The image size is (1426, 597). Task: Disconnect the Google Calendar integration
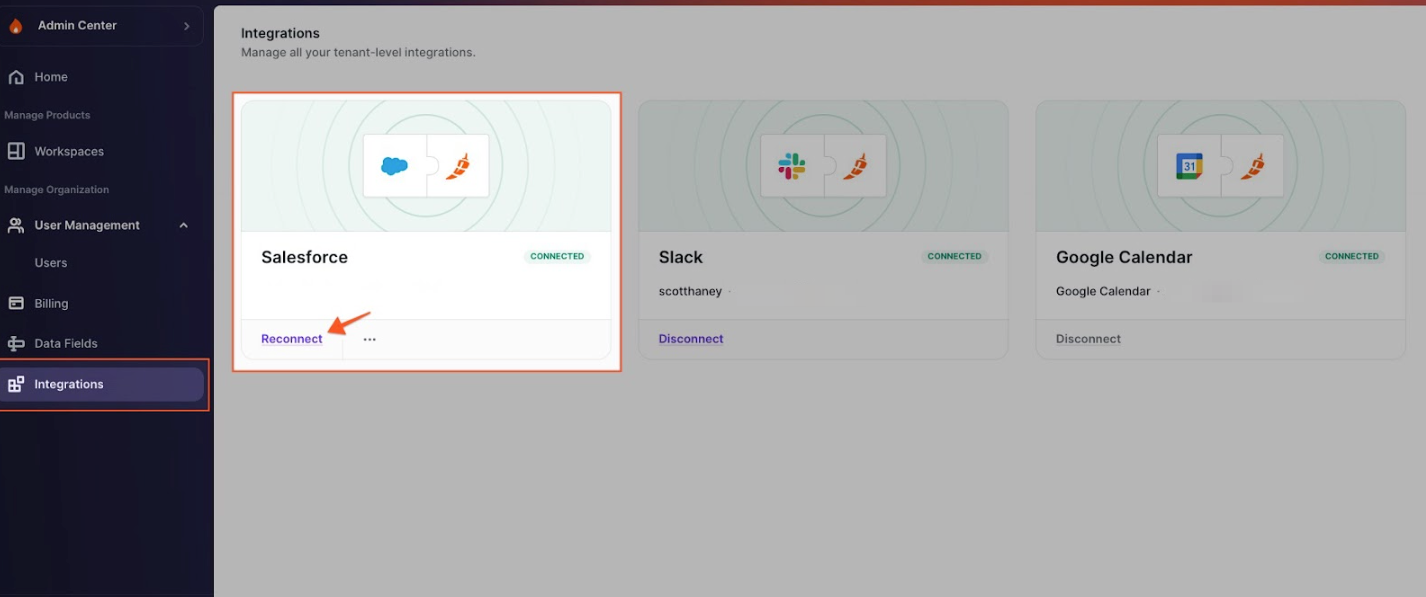coord(1088,339)
